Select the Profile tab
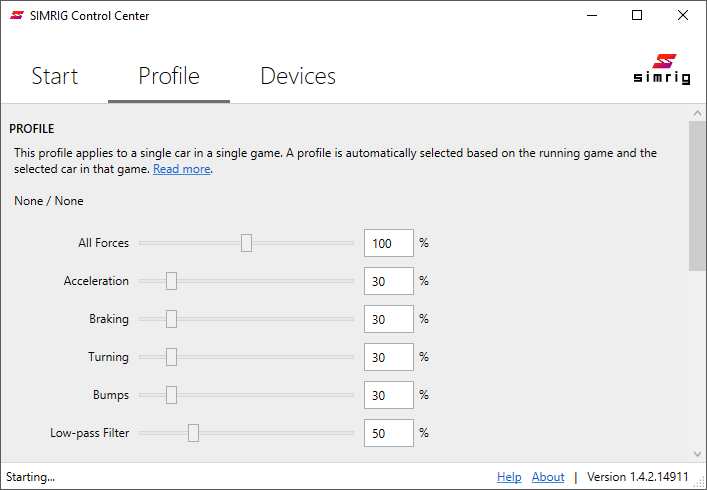The height and width of the screenshot is (490, 707). tap(169, 76)
